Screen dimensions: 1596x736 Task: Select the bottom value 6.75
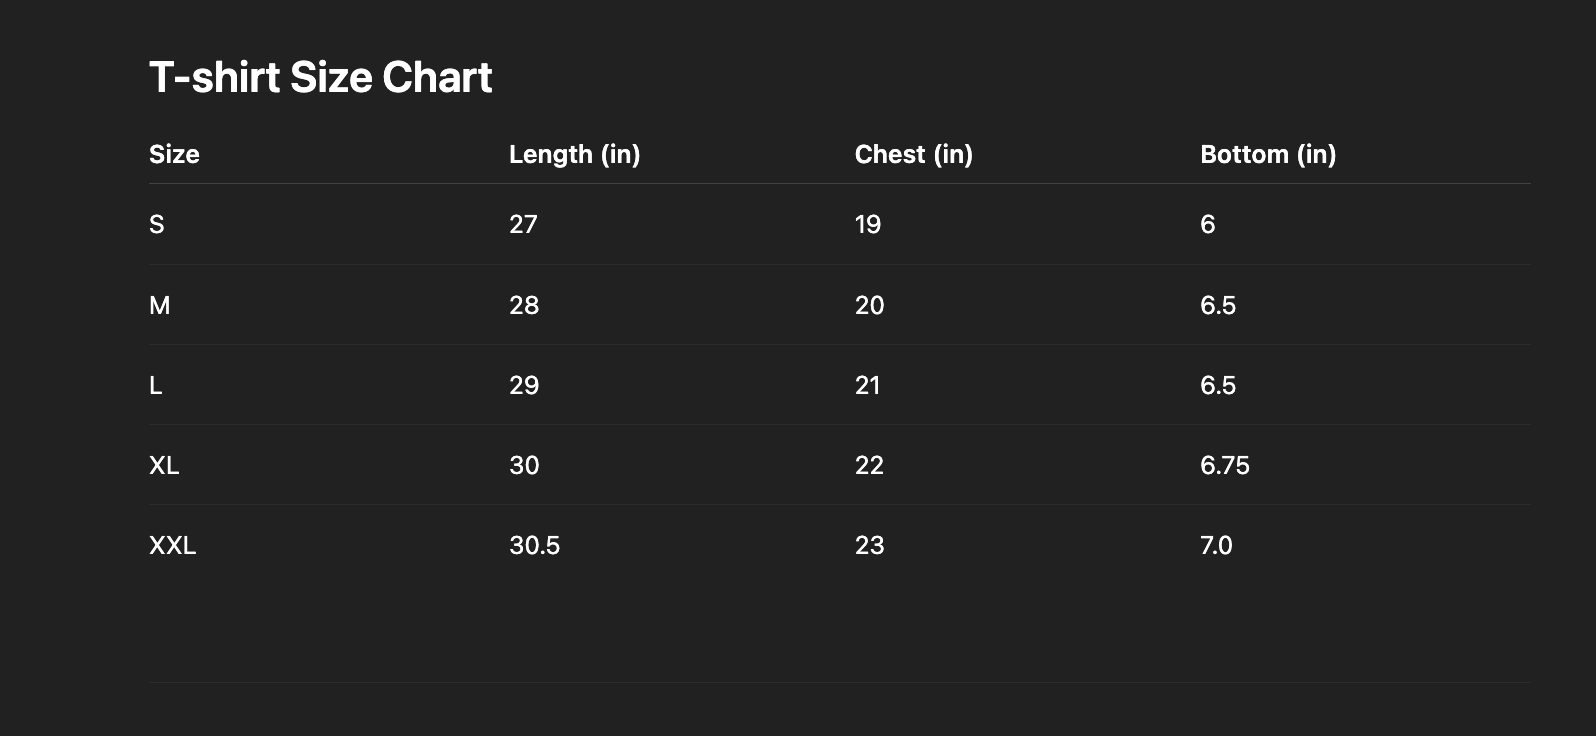[x=1224, y=465]
